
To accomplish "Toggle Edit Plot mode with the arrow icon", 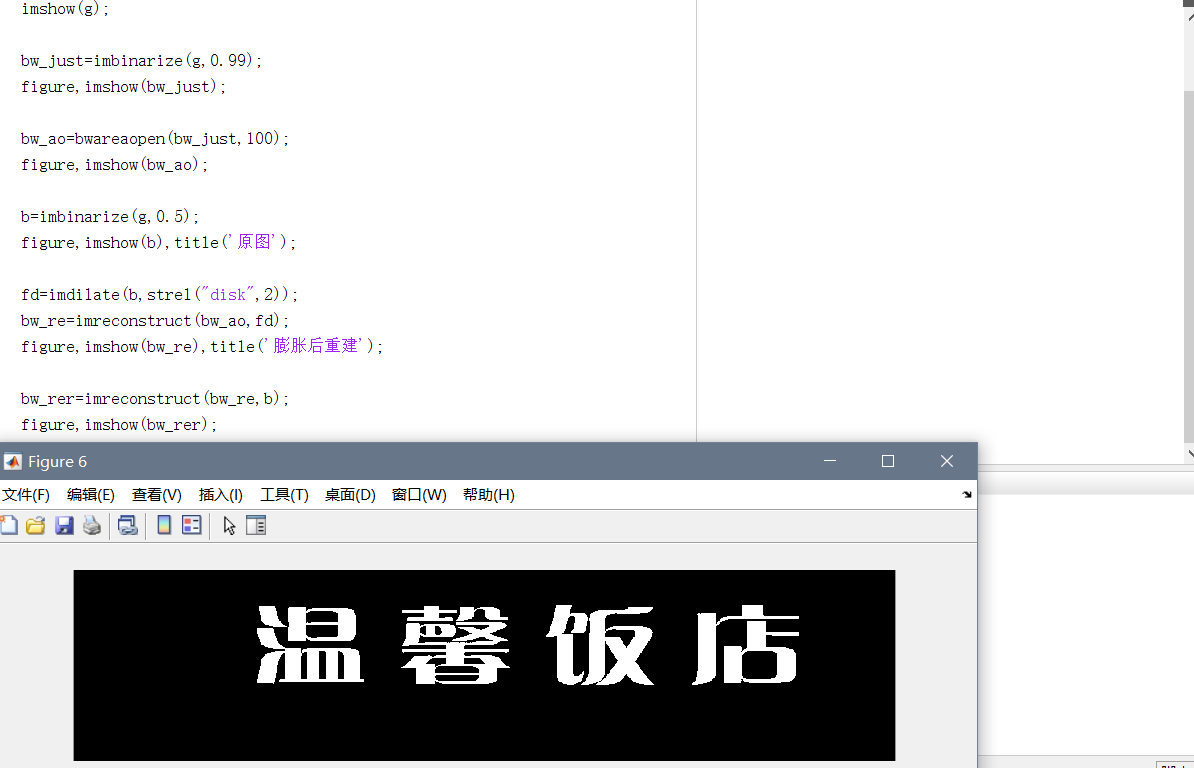I will click(229, 525).
